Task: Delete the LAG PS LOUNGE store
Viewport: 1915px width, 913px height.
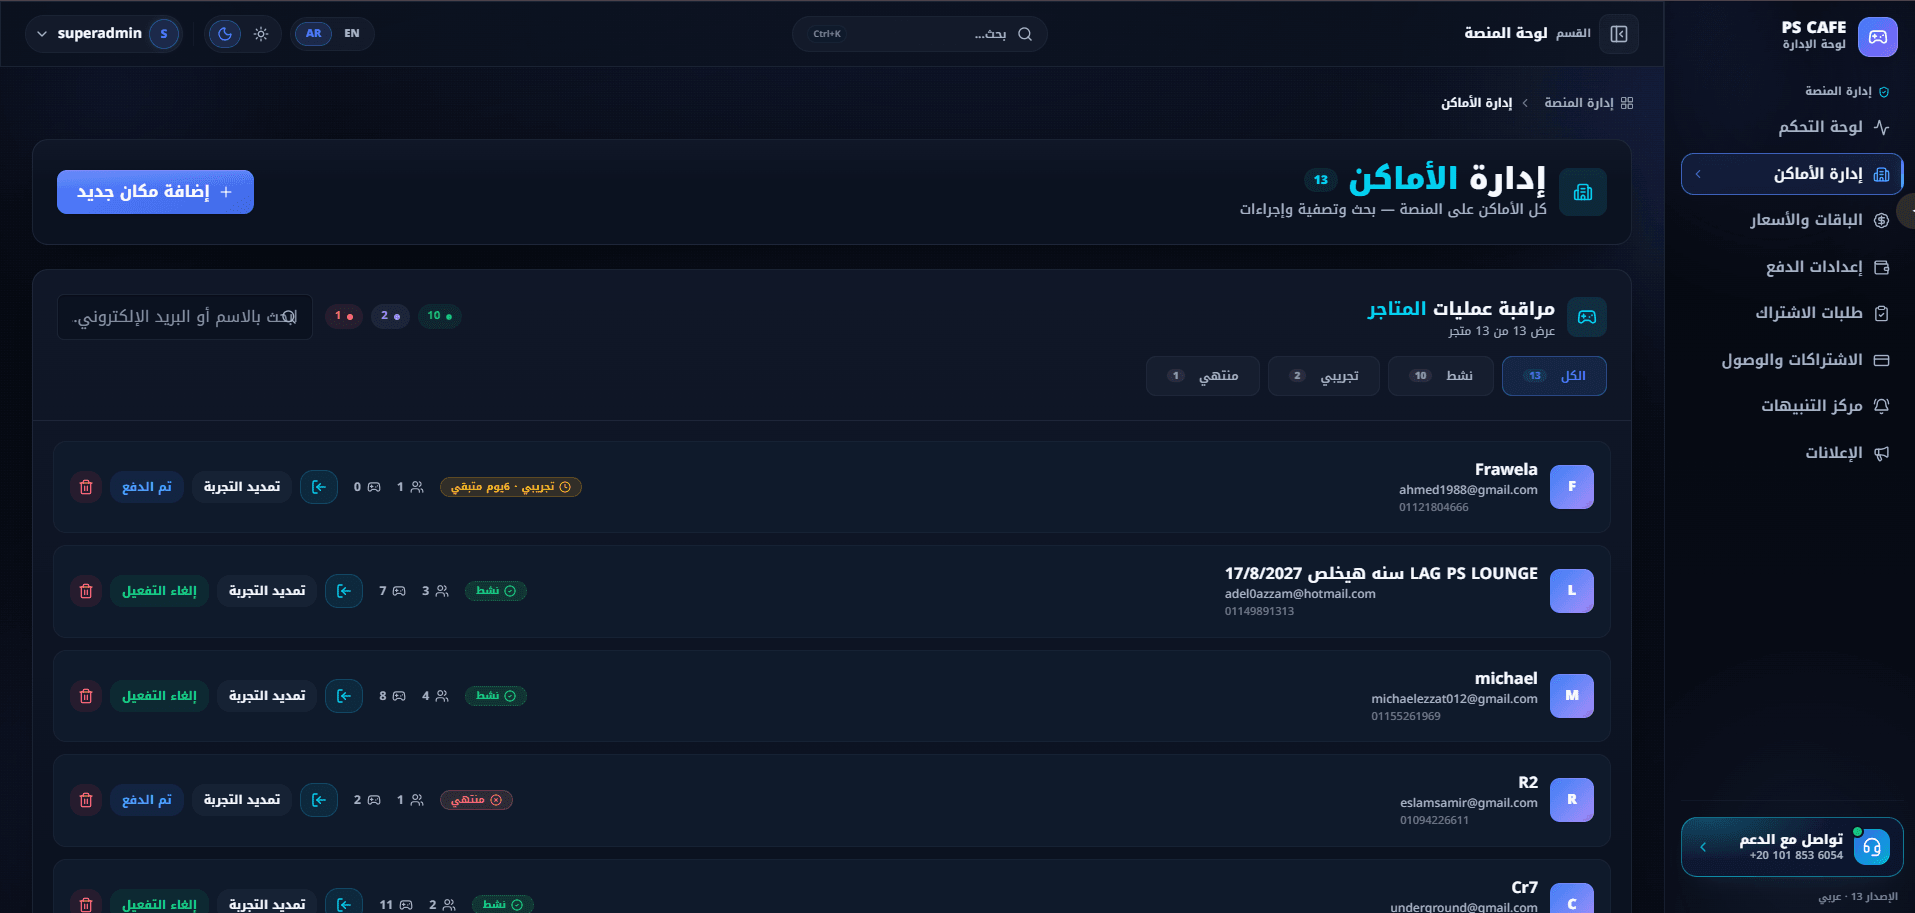Action: [x=86, y=591]
